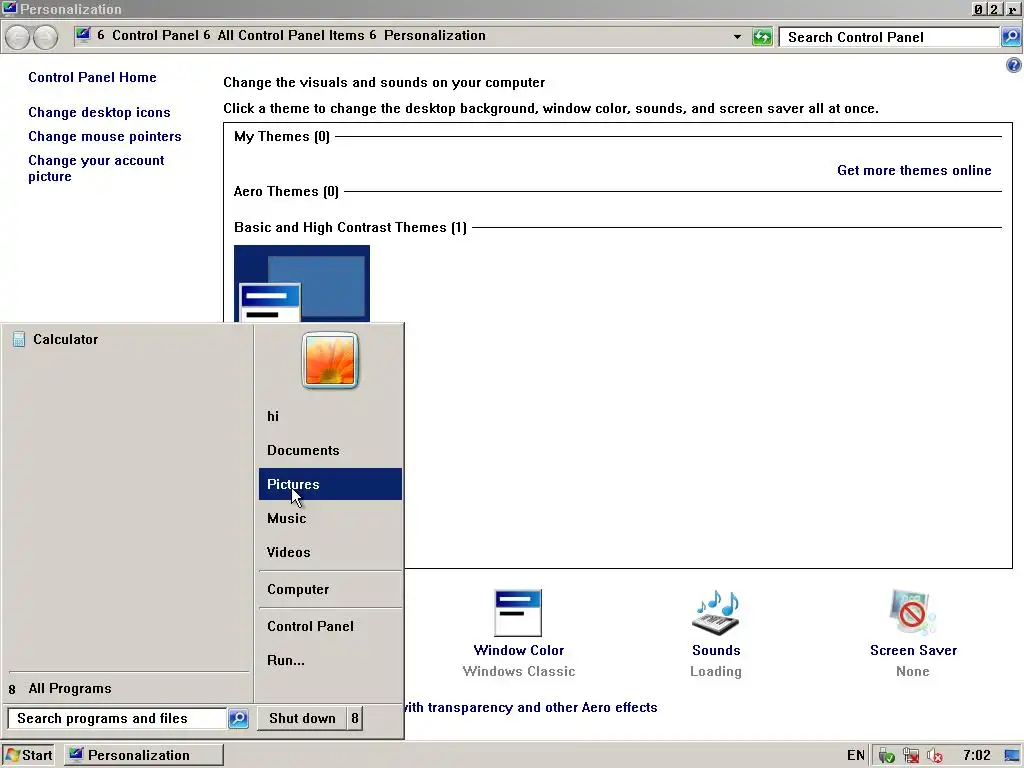Image resolution: width=1024 pixels, height=768 pixels.
Task: Click the search magnifier in the Start menu
Action: [238, 718]
